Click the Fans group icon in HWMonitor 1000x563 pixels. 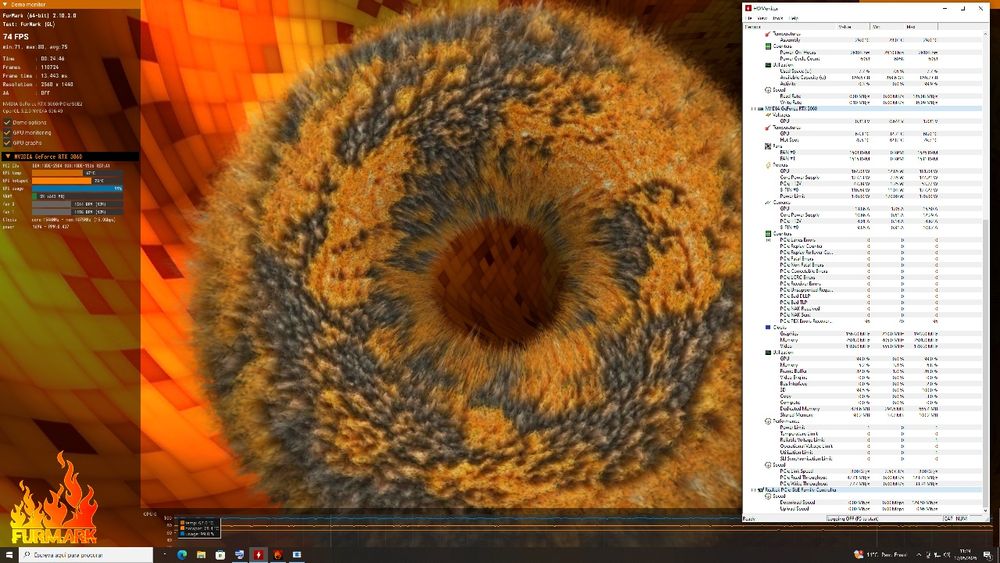(x=768, y=146)
